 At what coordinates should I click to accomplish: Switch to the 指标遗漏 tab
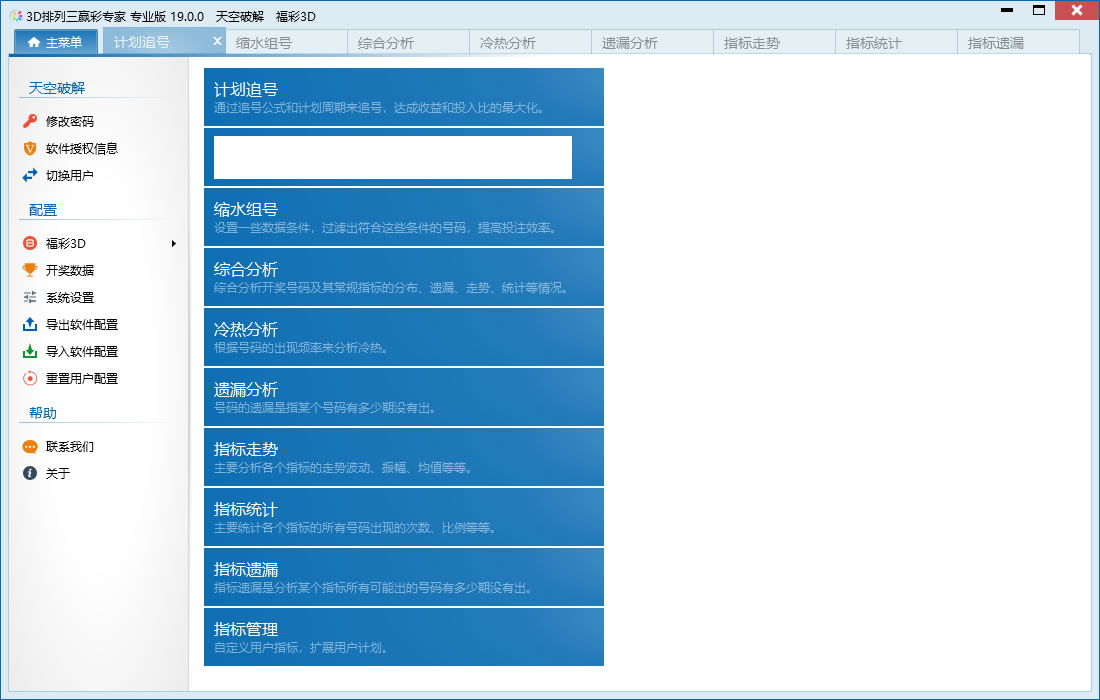[x=1018, y=42]
